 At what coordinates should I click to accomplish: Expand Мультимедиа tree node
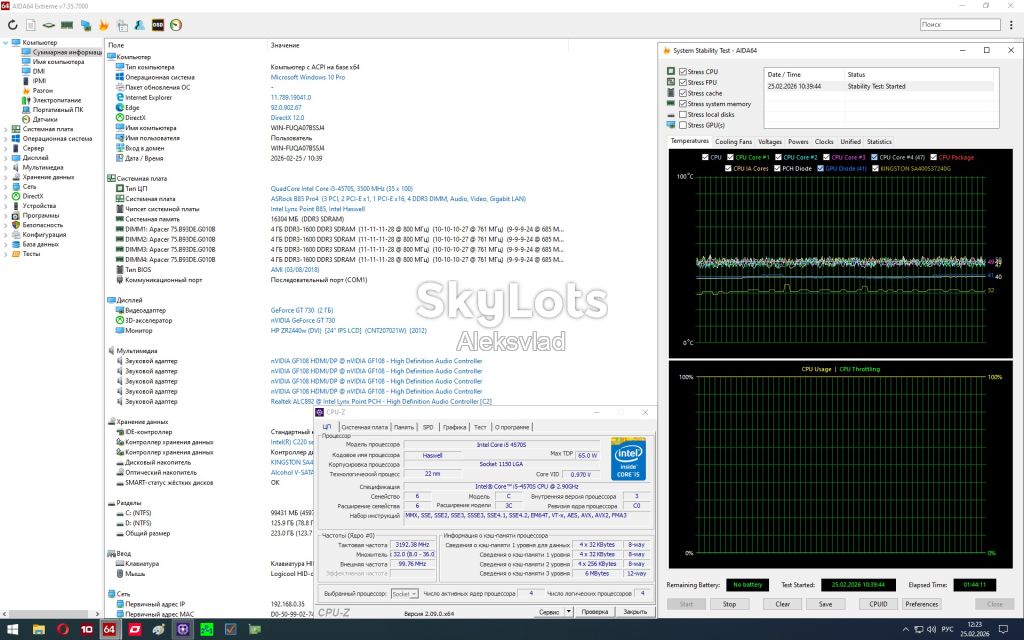point(6,167)
